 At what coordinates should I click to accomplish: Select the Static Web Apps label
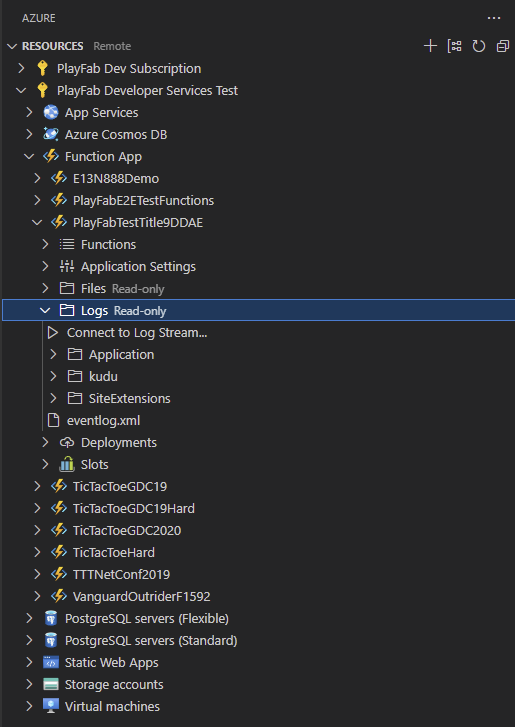pos(111,663)
